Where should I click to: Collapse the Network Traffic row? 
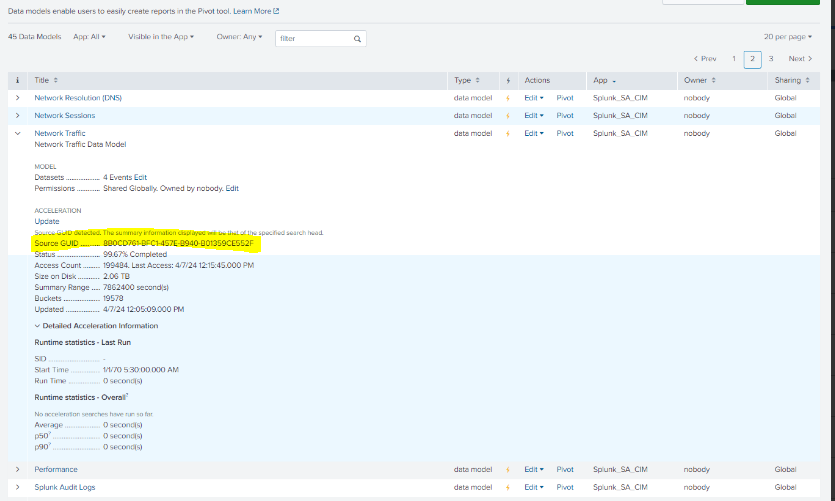click(17, 133)
